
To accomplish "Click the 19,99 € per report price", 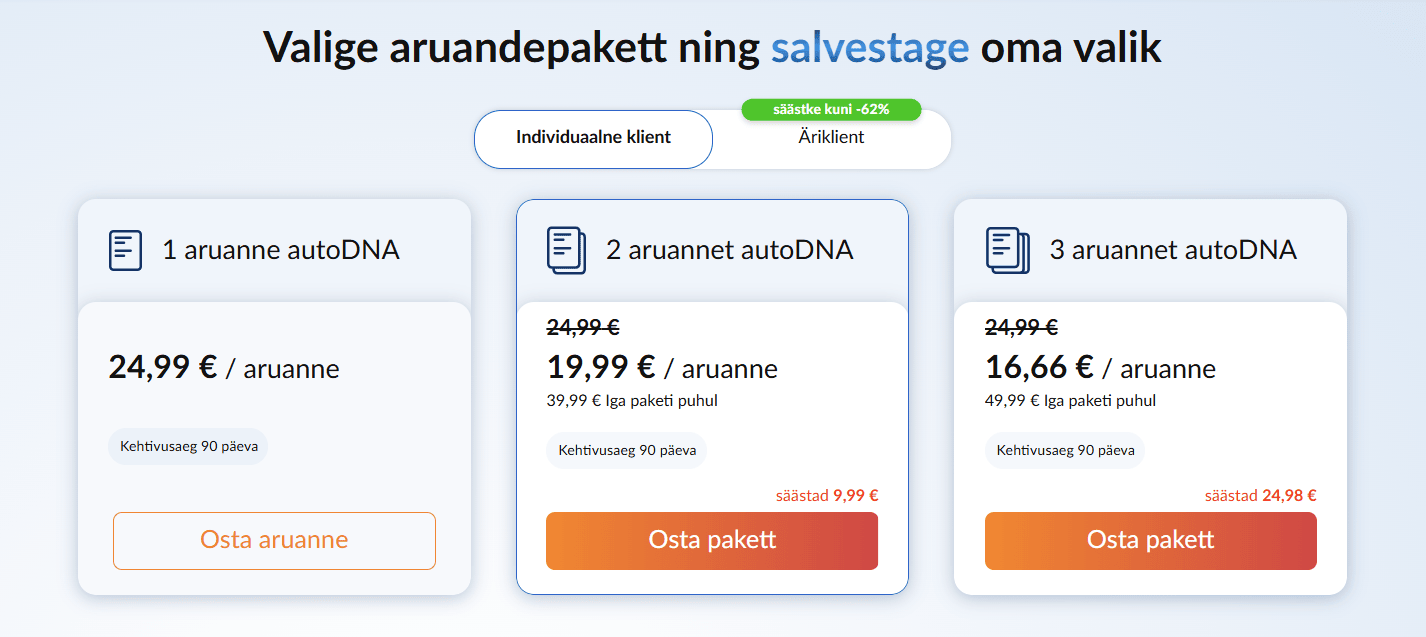I will pyautogui.click(x=601, y=368).
